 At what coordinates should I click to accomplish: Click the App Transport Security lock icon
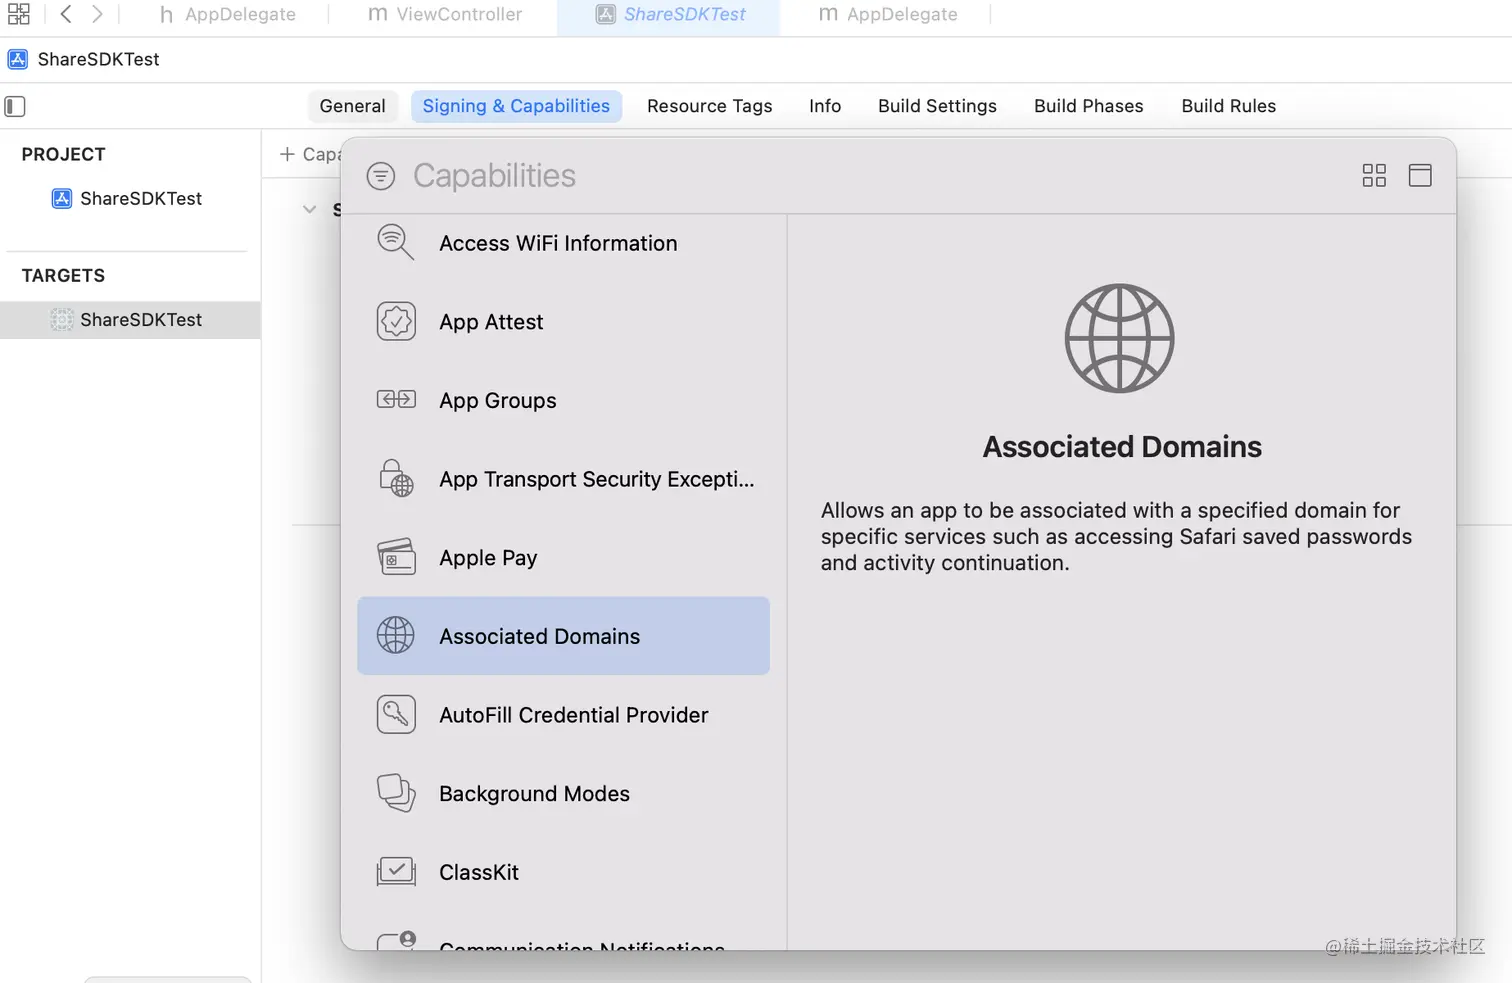(x=396, y=478)
